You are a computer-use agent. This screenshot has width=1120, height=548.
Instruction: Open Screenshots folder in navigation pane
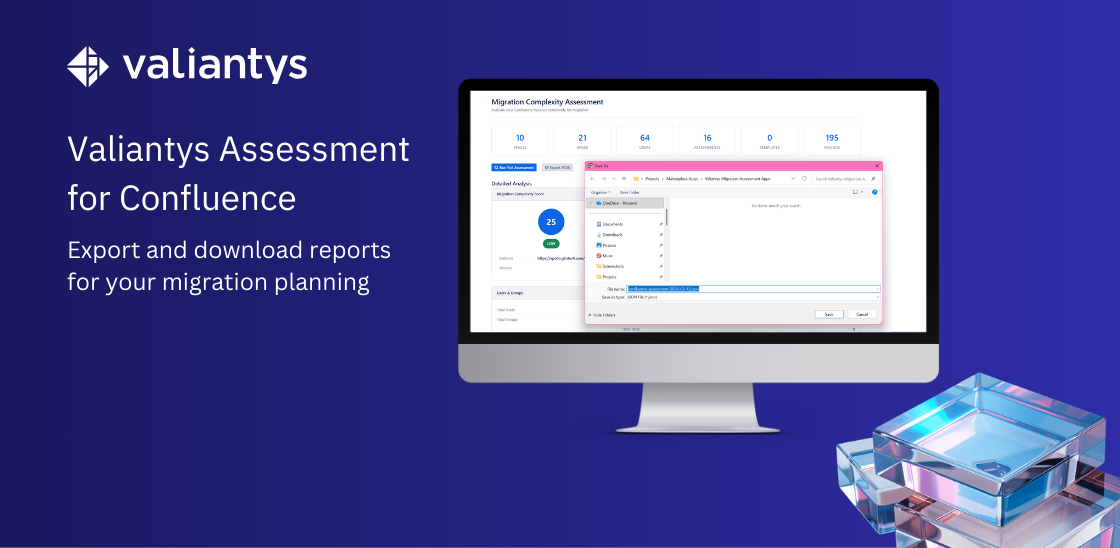pyautogui.click(x=610, y=266)
